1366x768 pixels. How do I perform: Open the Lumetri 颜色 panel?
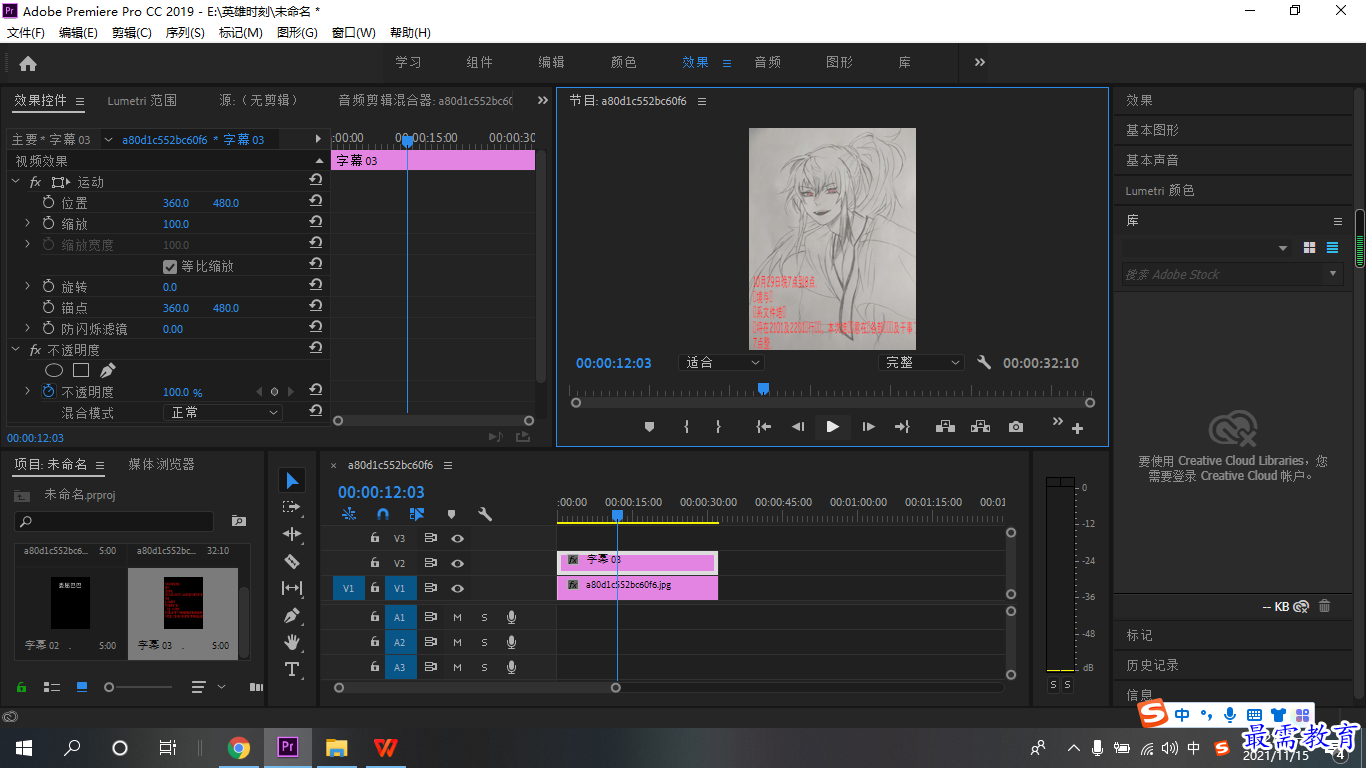coord(1160,190)
